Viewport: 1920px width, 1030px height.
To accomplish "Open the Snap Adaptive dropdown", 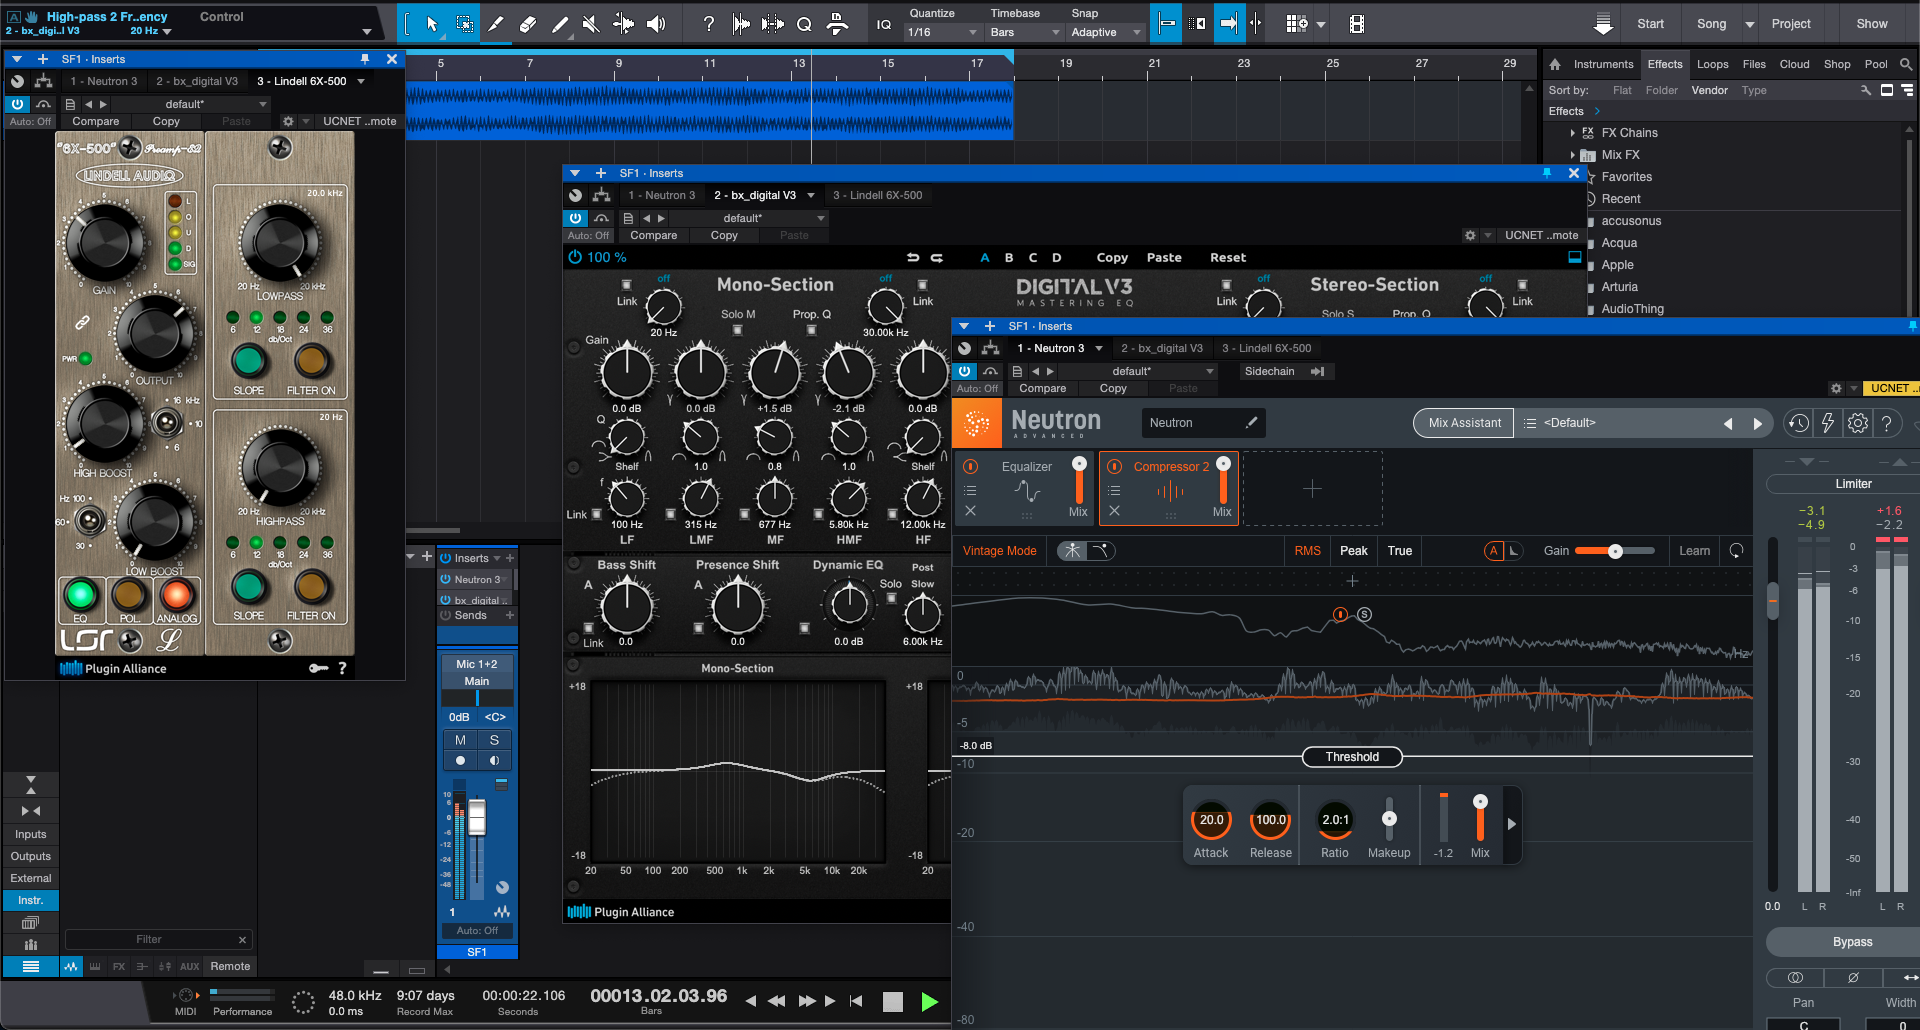I will (x=1106, y=32).
